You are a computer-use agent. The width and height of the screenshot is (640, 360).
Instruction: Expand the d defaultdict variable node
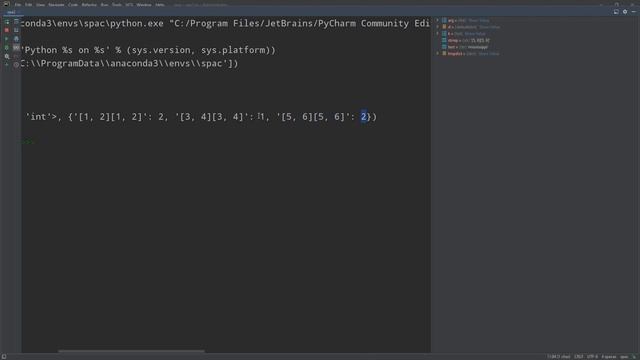pos(438,27)
